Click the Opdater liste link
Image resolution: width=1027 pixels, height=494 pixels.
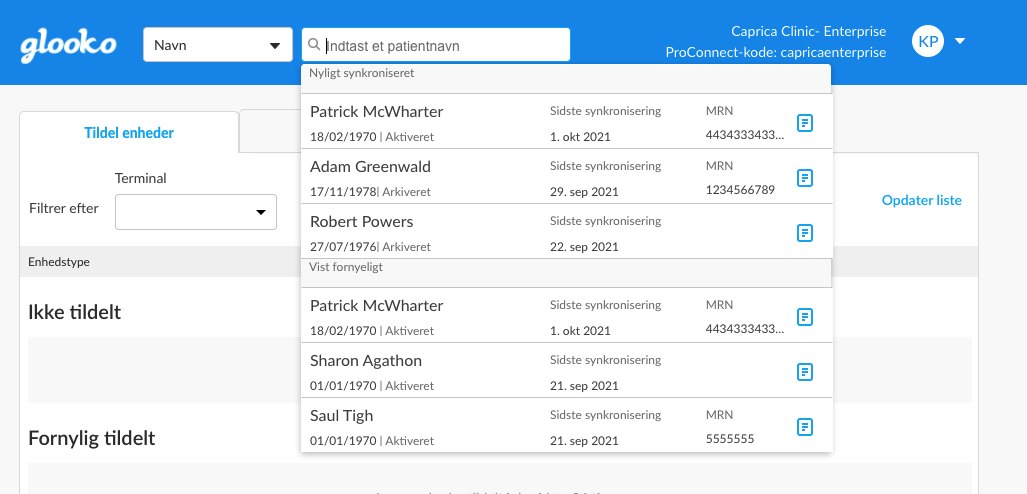click(x=922, y=200)
